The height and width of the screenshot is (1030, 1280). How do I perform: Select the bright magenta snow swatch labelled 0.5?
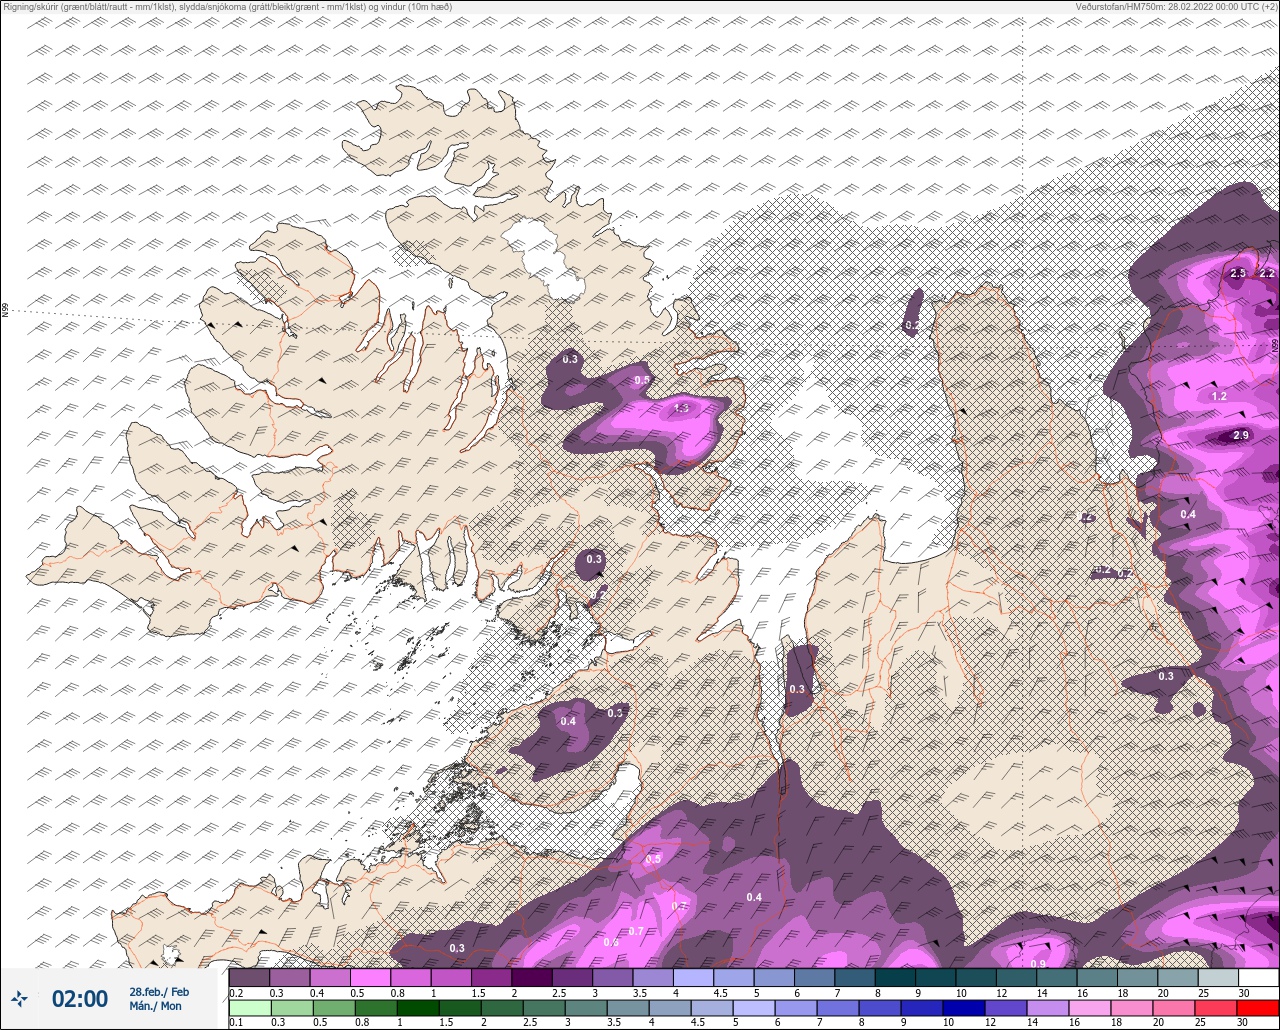coord(370,977)
